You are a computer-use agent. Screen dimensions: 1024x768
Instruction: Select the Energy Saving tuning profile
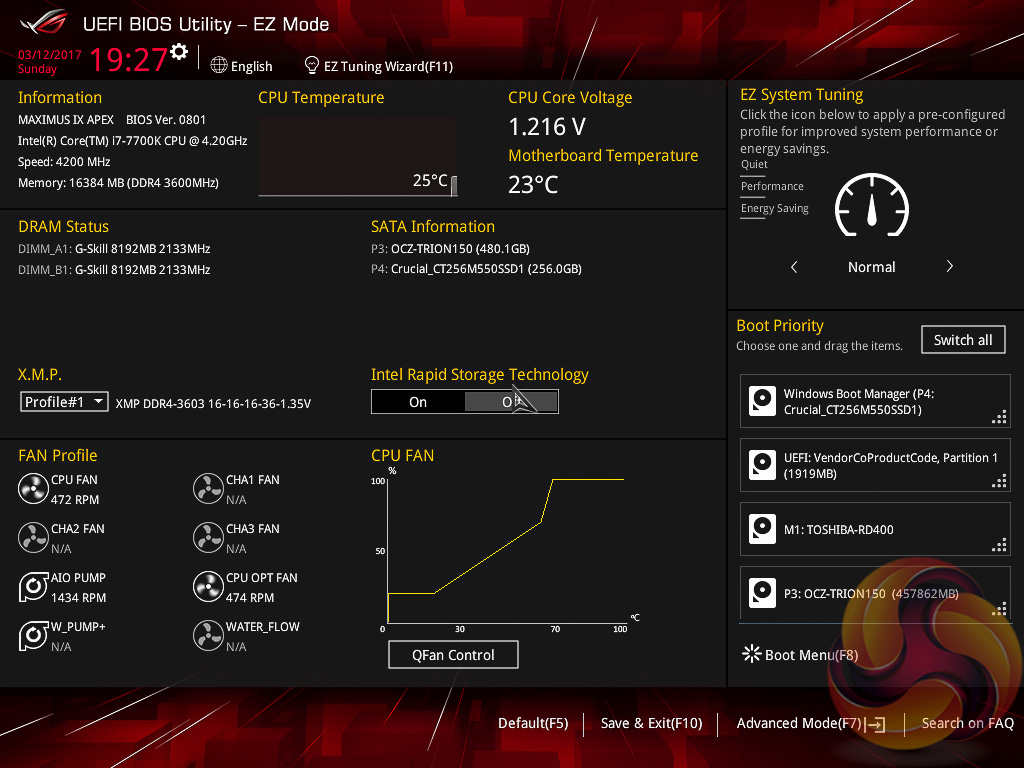click(775, 209)
